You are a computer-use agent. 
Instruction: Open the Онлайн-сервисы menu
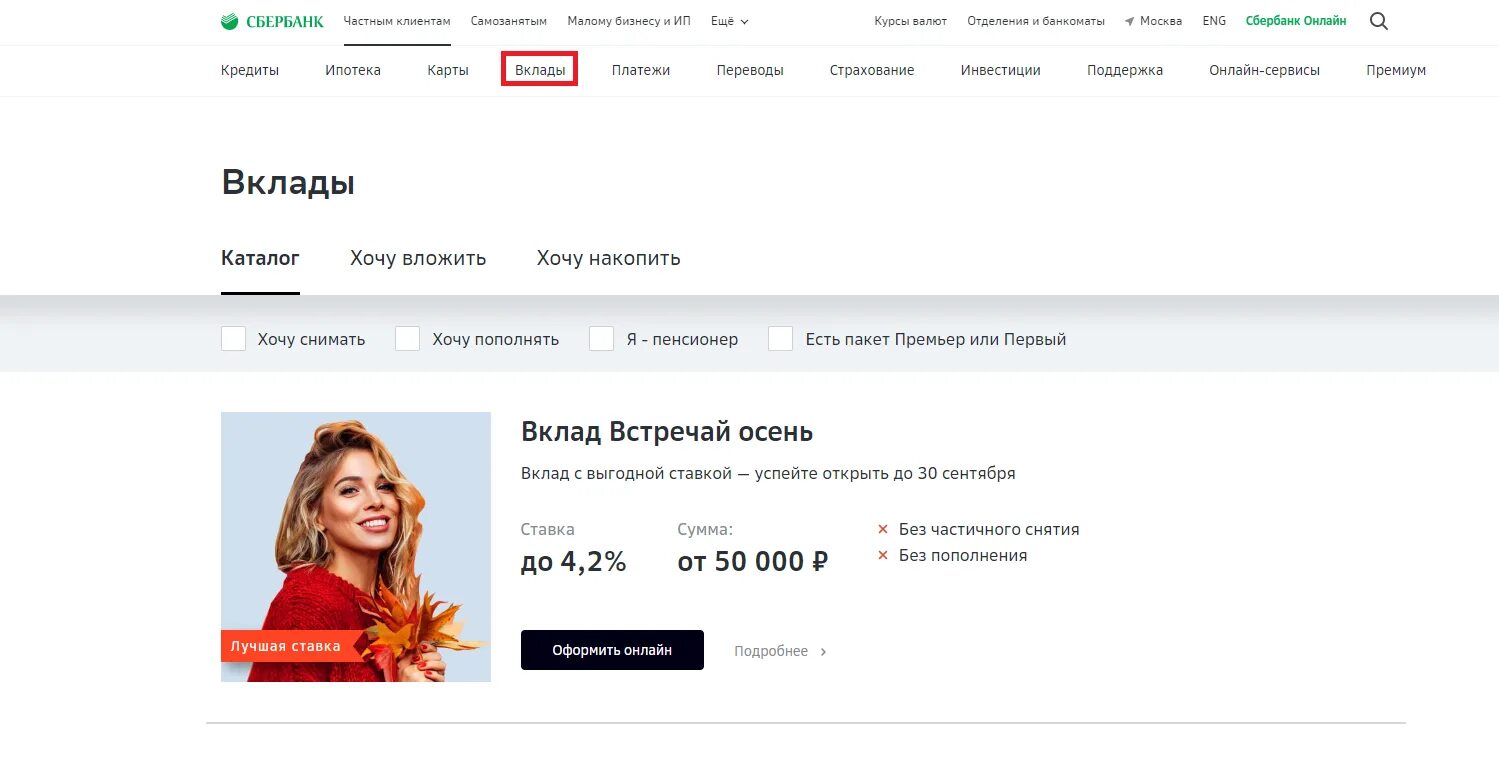click(x=1265, y=70)
